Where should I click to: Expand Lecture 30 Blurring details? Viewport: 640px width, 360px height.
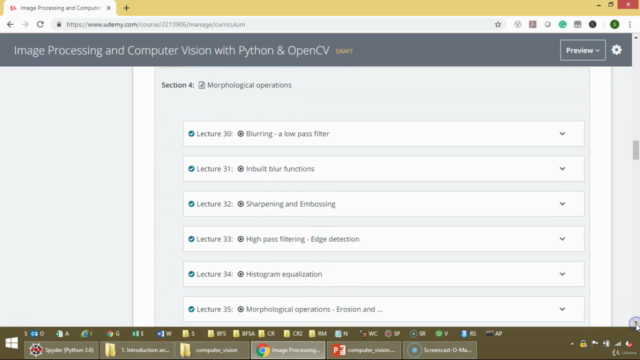[562, 133]
